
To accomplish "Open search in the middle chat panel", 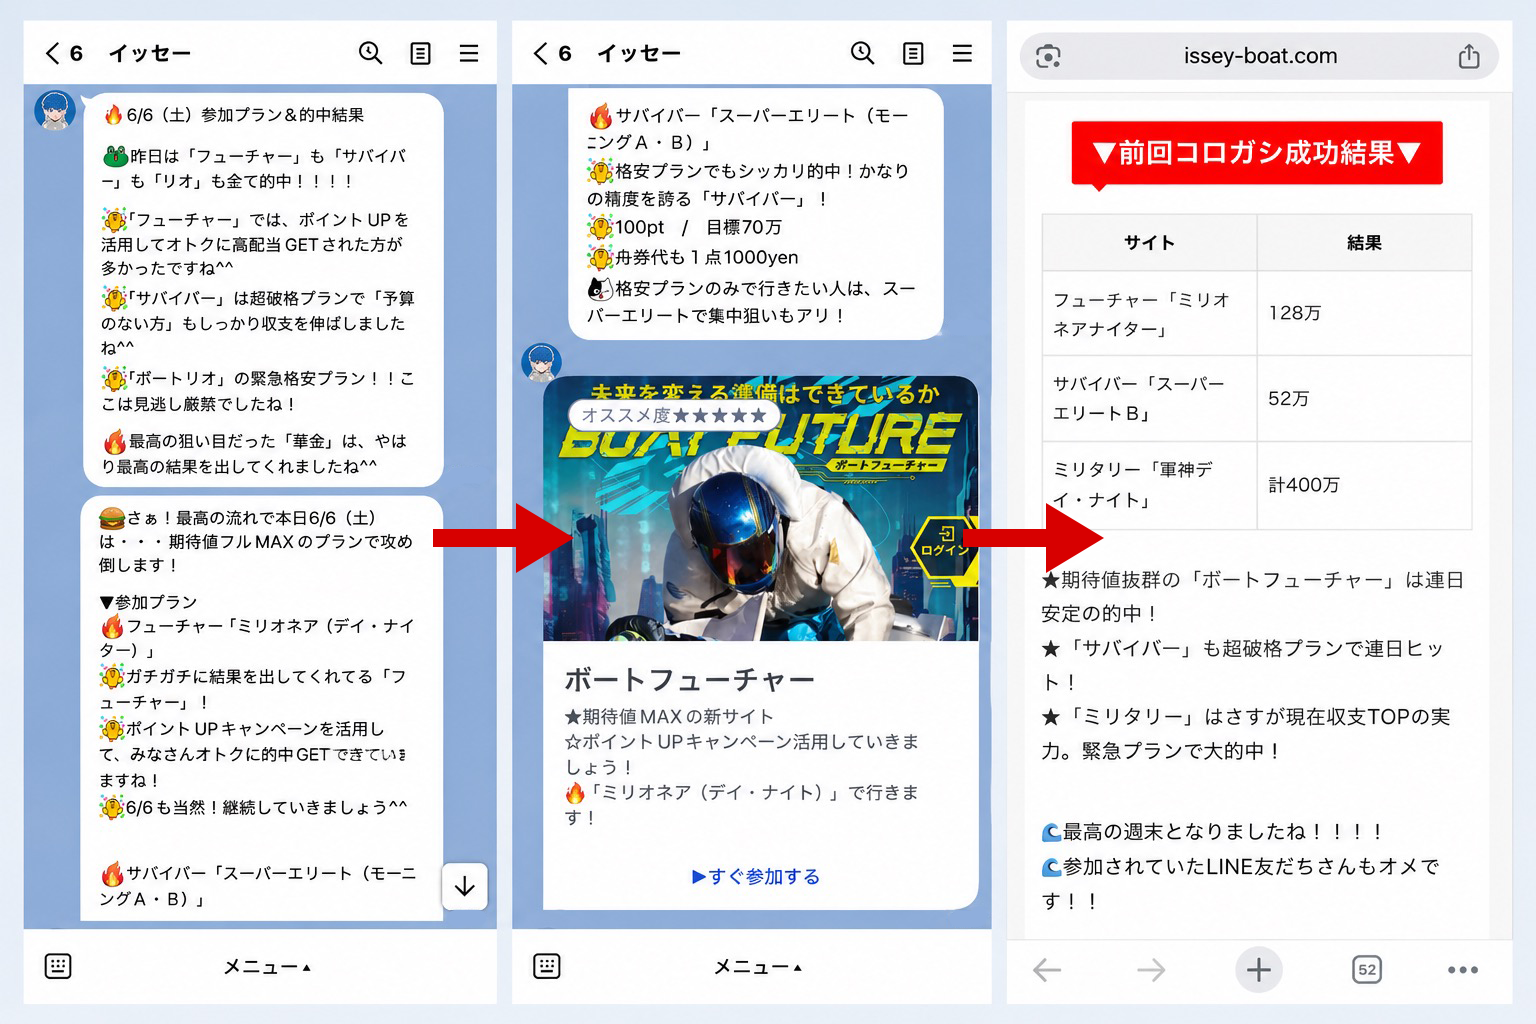I will pyautogui.click(x=862, y=53).
